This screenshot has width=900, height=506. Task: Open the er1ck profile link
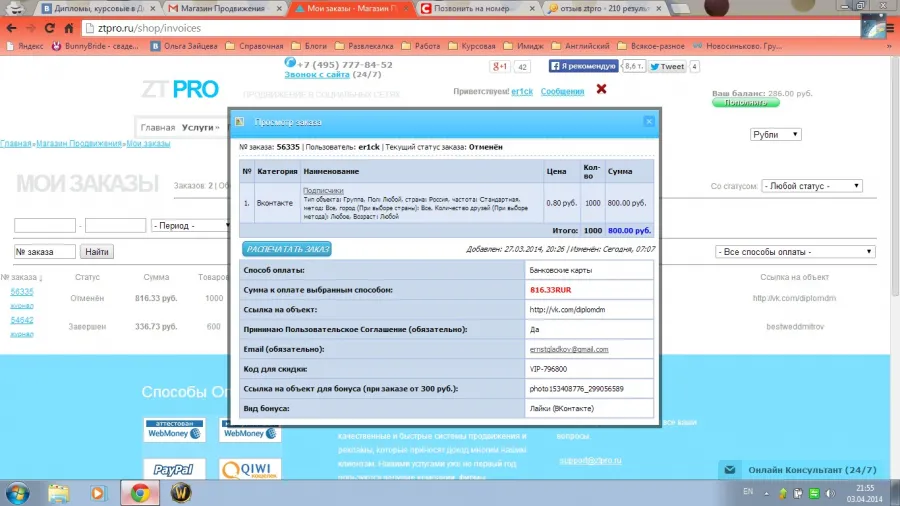pos(522,92)
